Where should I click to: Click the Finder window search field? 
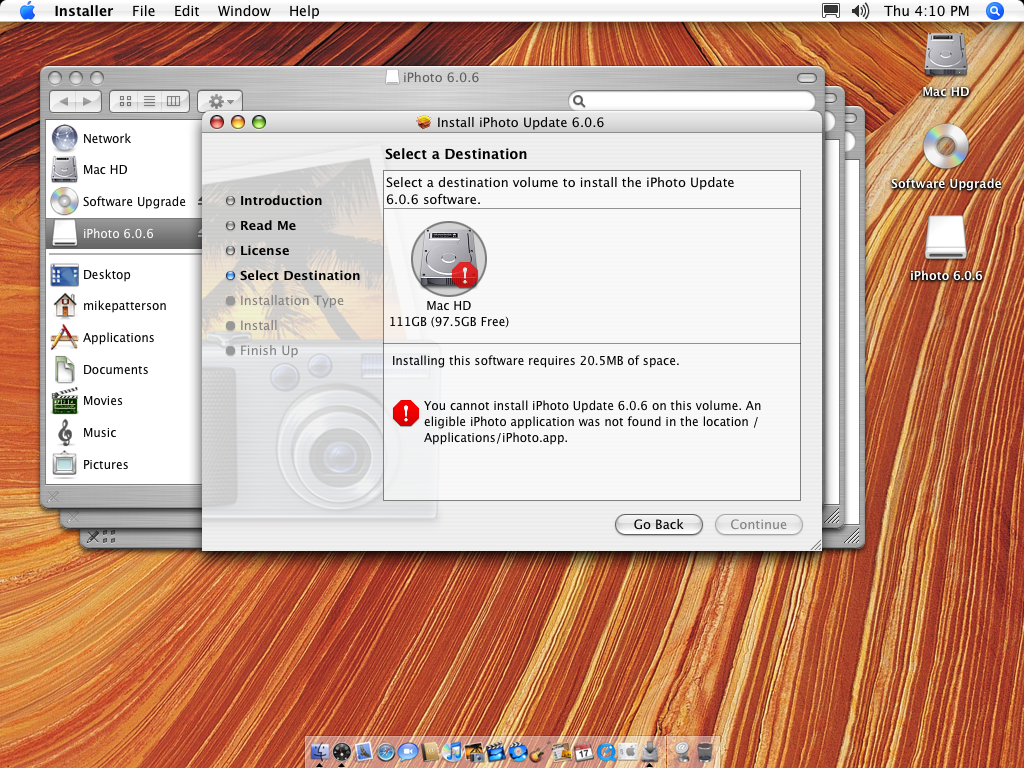[692, 101]
